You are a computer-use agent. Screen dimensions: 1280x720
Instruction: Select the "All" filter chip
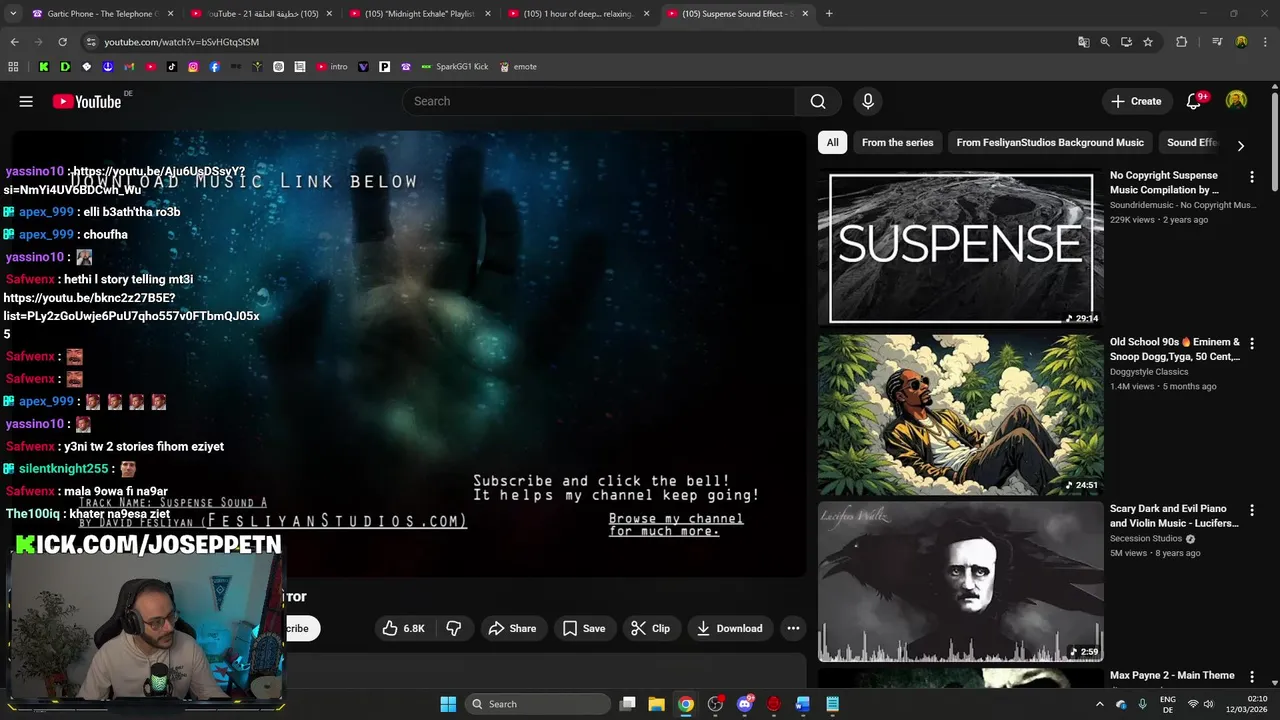(832, 142)
